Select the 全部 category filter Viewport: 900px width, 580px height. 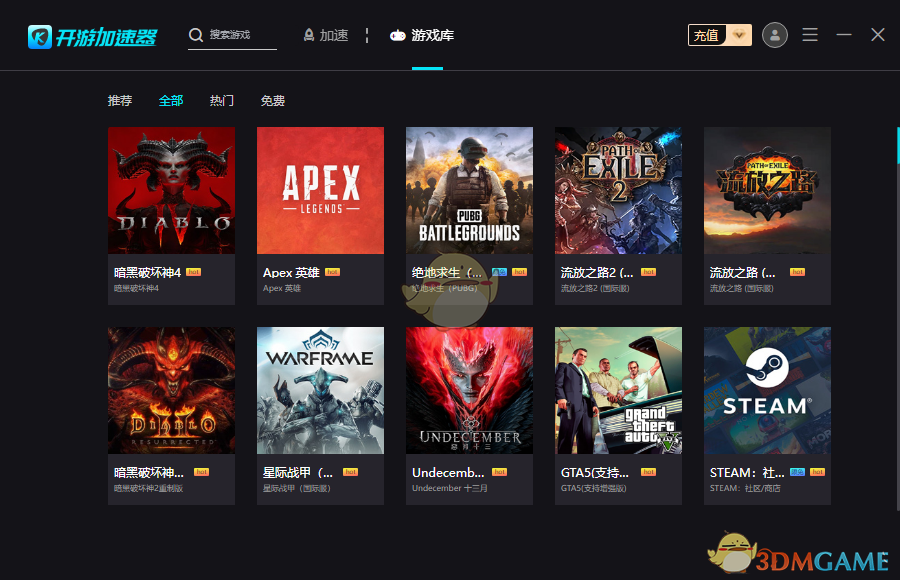(171, 101)
